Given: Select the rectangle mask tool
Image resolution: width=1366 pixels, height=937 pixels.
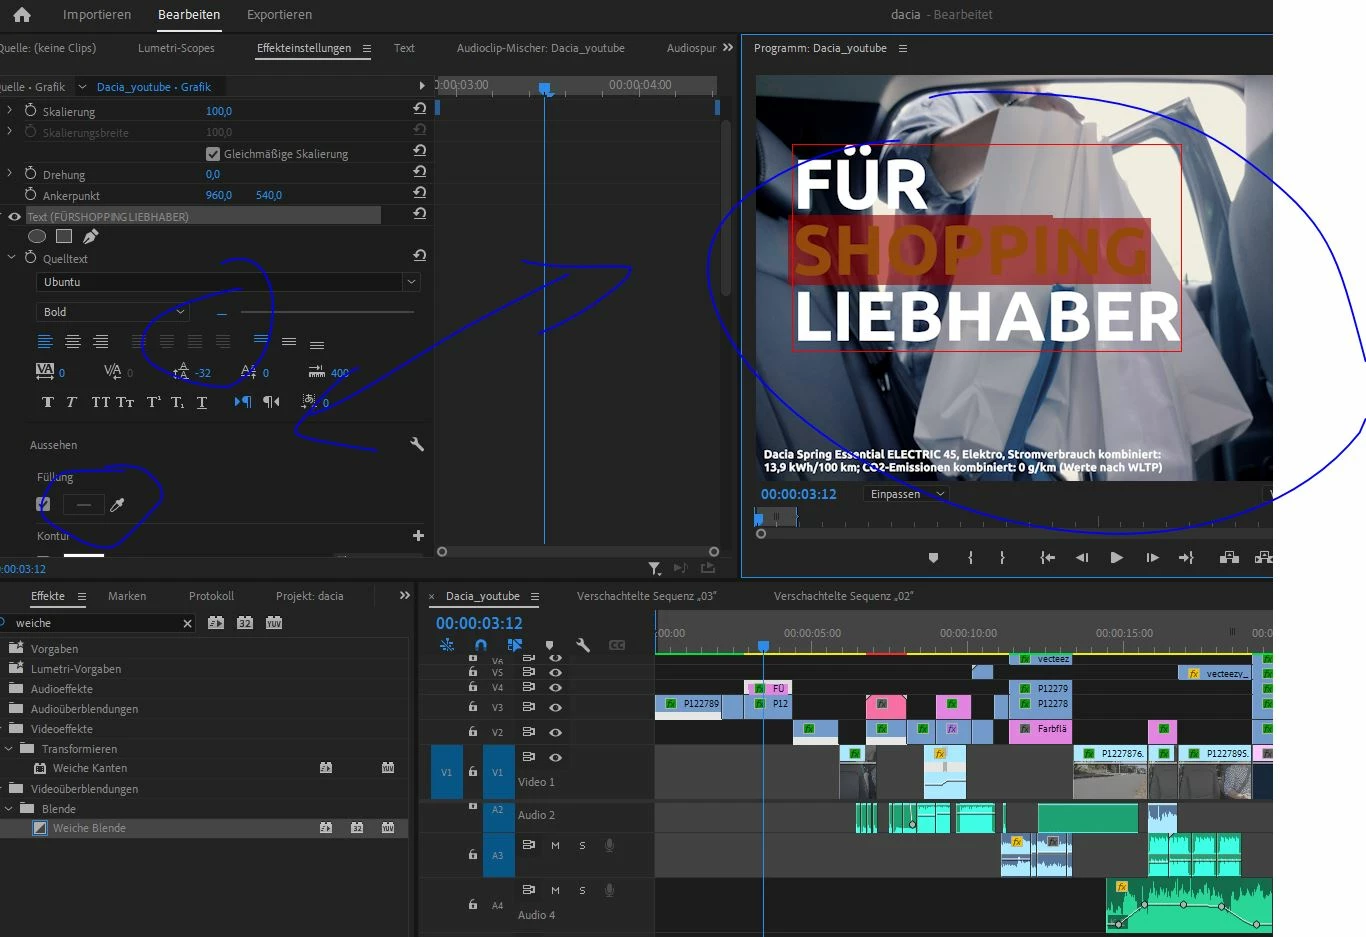Looking at the screenshot, I should (64, 237).
